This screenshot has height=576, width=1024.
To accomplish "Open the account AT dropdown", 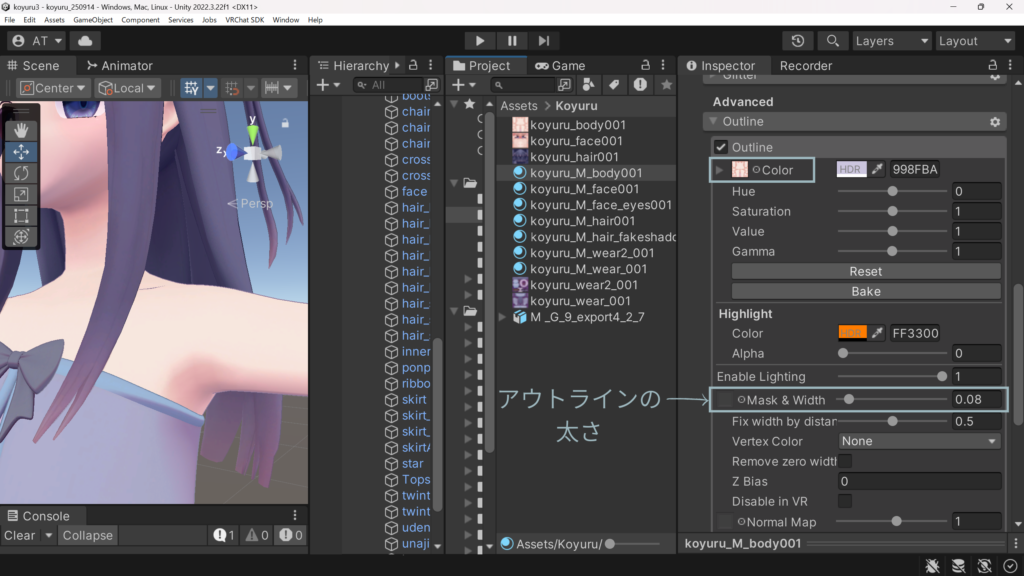I will [37, 40].
